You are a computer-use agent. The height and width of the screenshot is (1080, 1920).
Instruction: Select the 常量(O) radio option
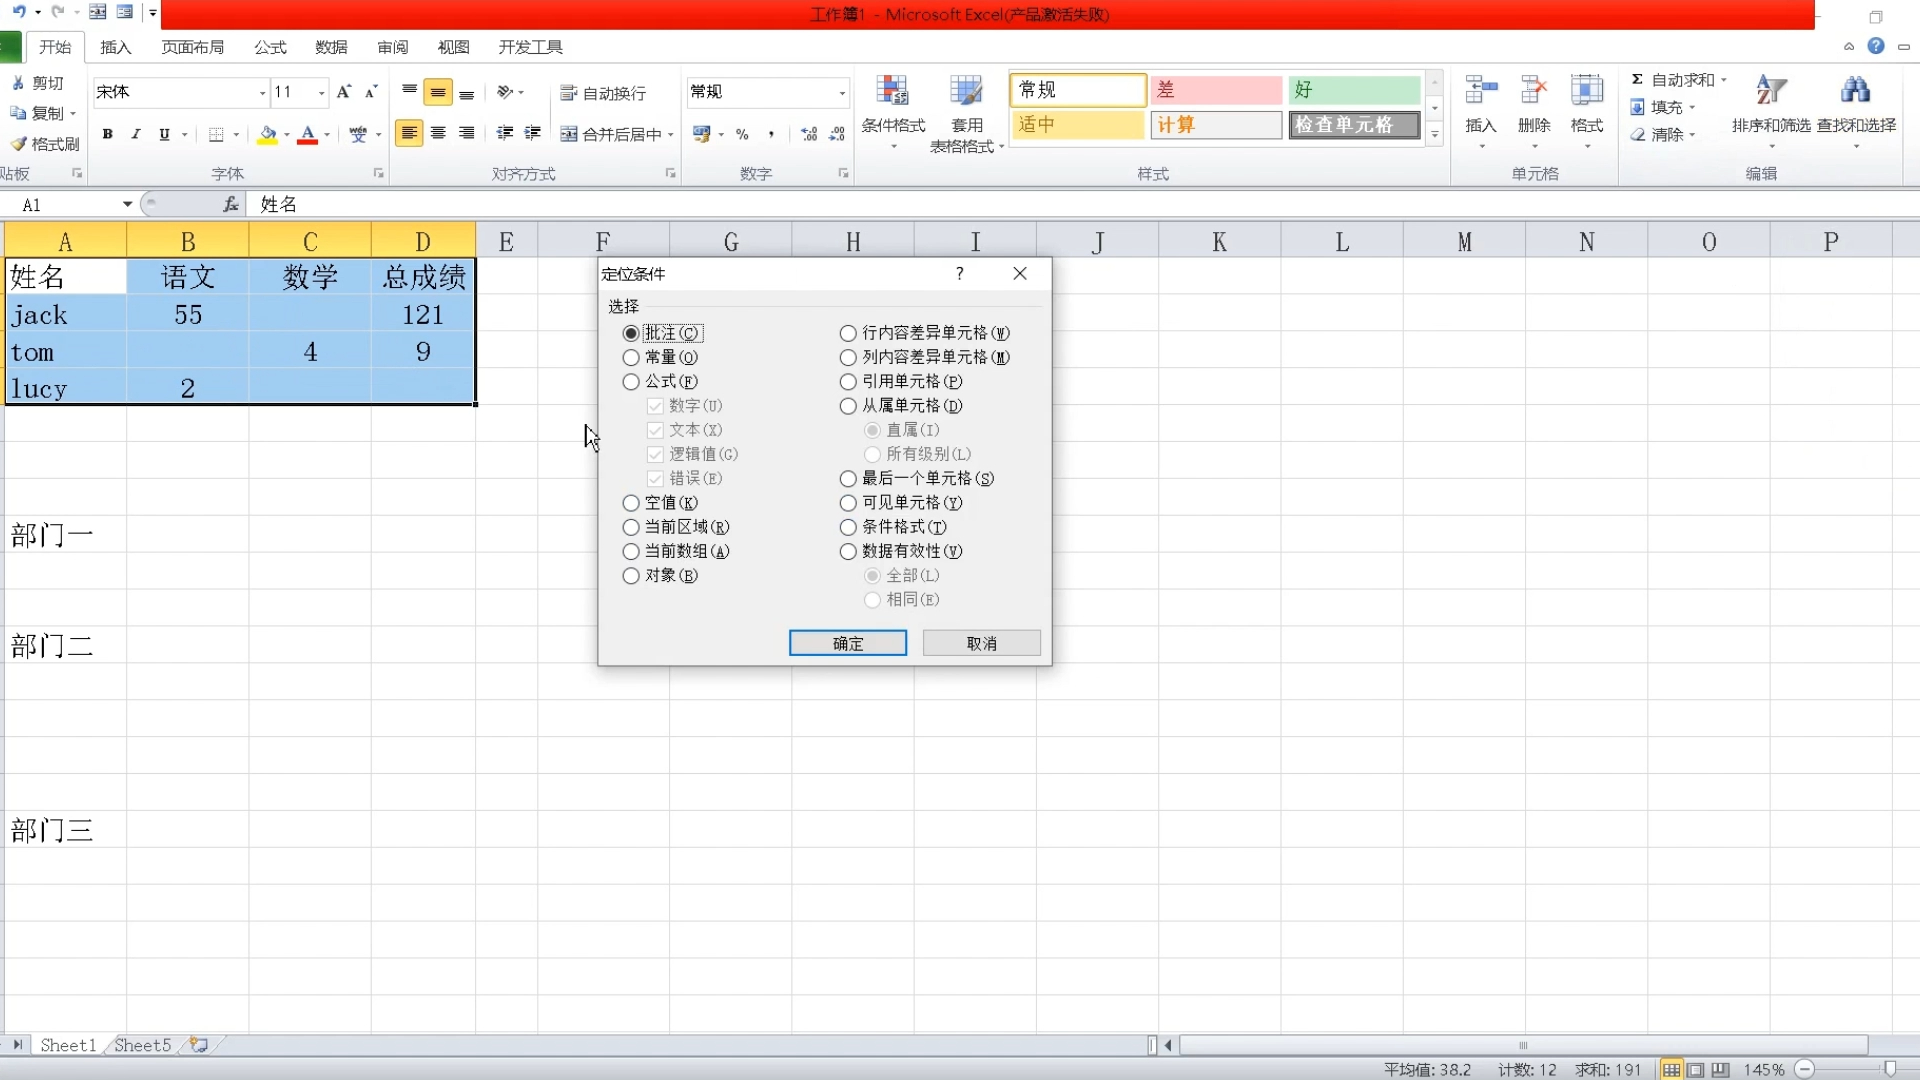631,357
